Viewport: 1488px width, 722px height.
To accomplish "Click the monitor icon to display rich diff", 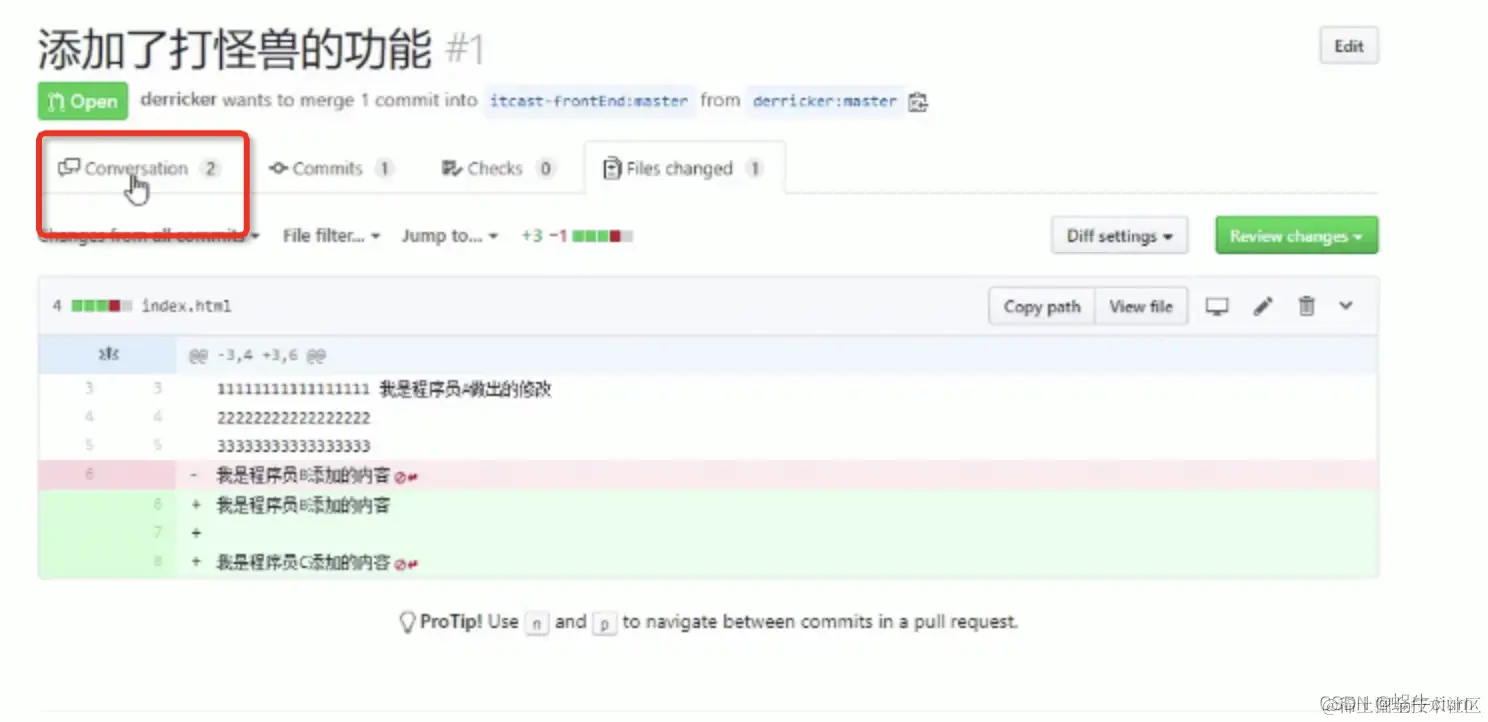I will click(x=1217, y=306).
